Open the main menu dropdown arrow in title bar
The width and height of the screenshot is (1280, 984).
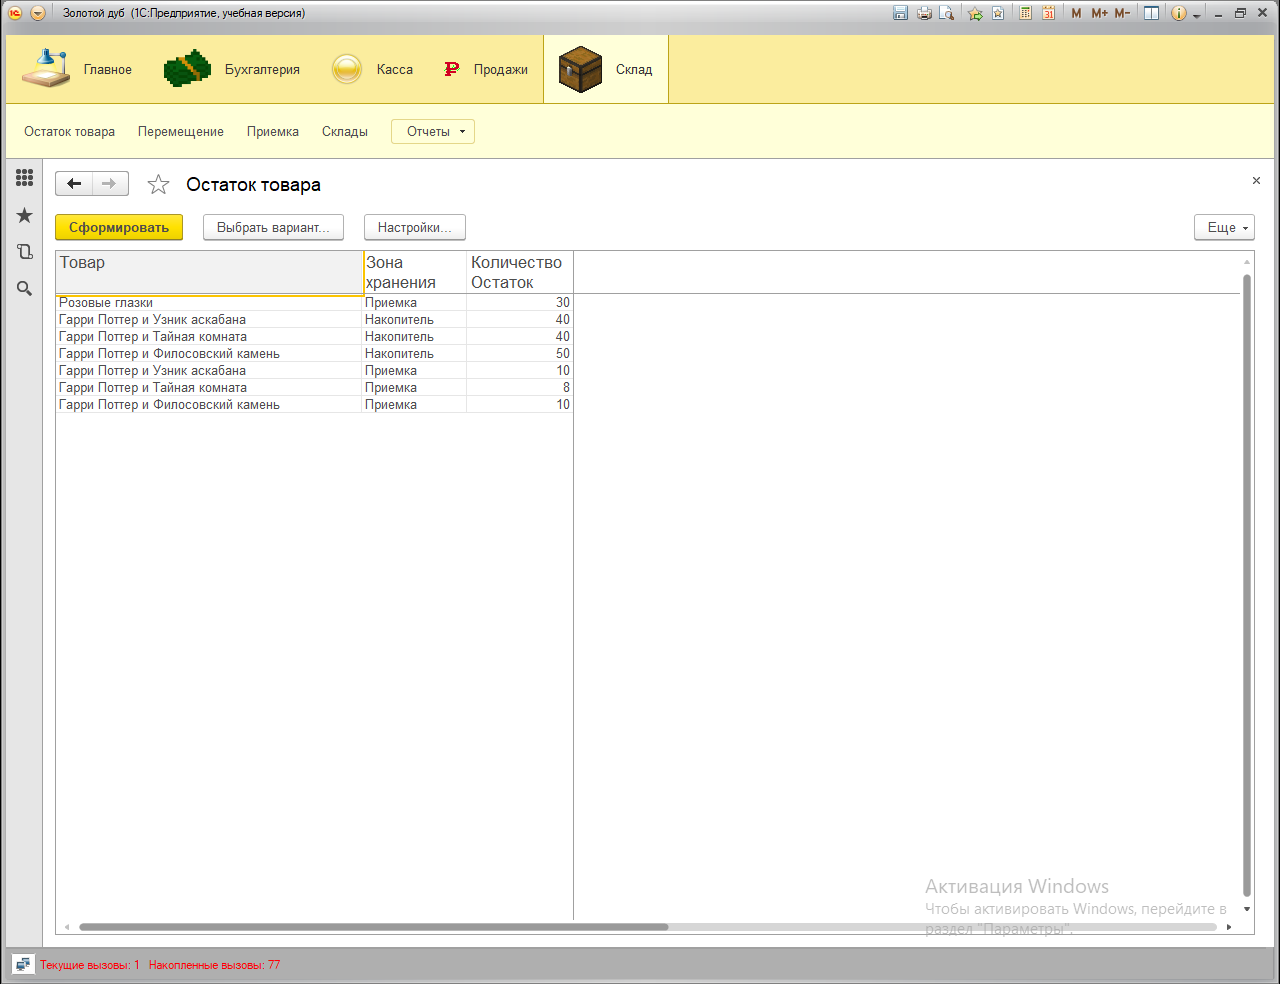click(38, 13)
